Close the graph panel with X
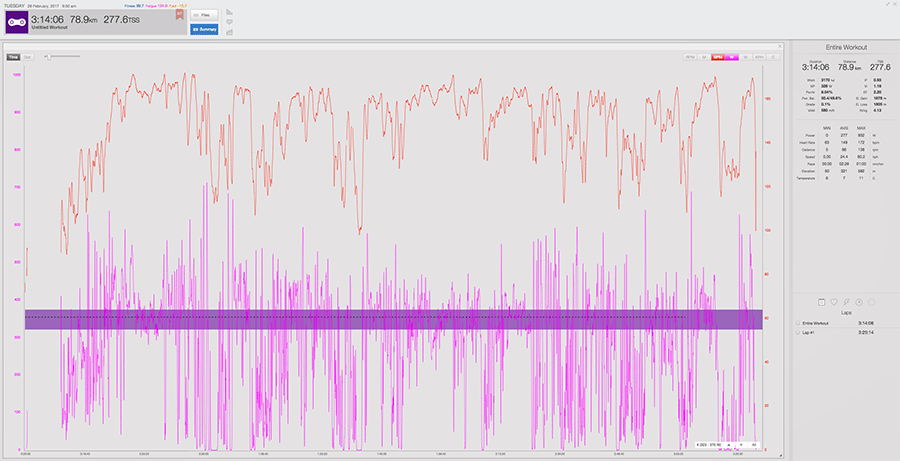 click(779, 46)
